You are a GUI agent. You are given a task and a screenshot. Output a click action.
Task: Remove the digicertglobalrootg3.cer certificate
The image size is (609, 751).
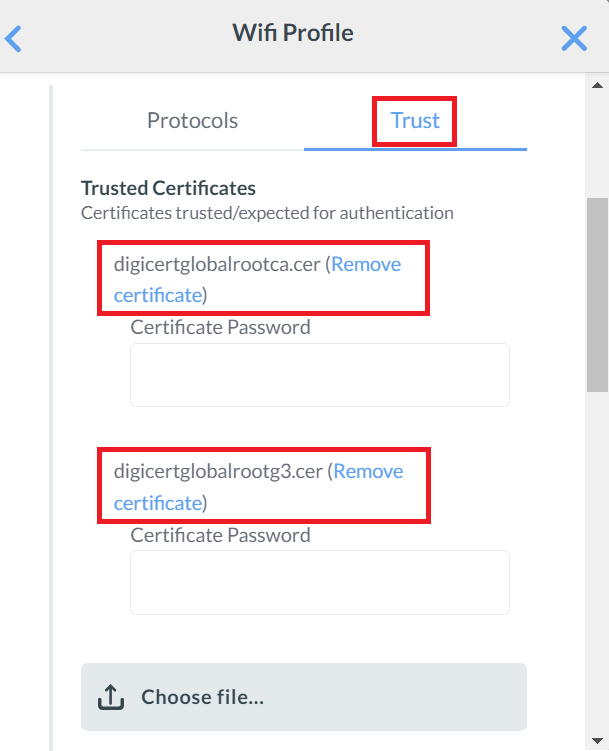[x=368, y=472]
